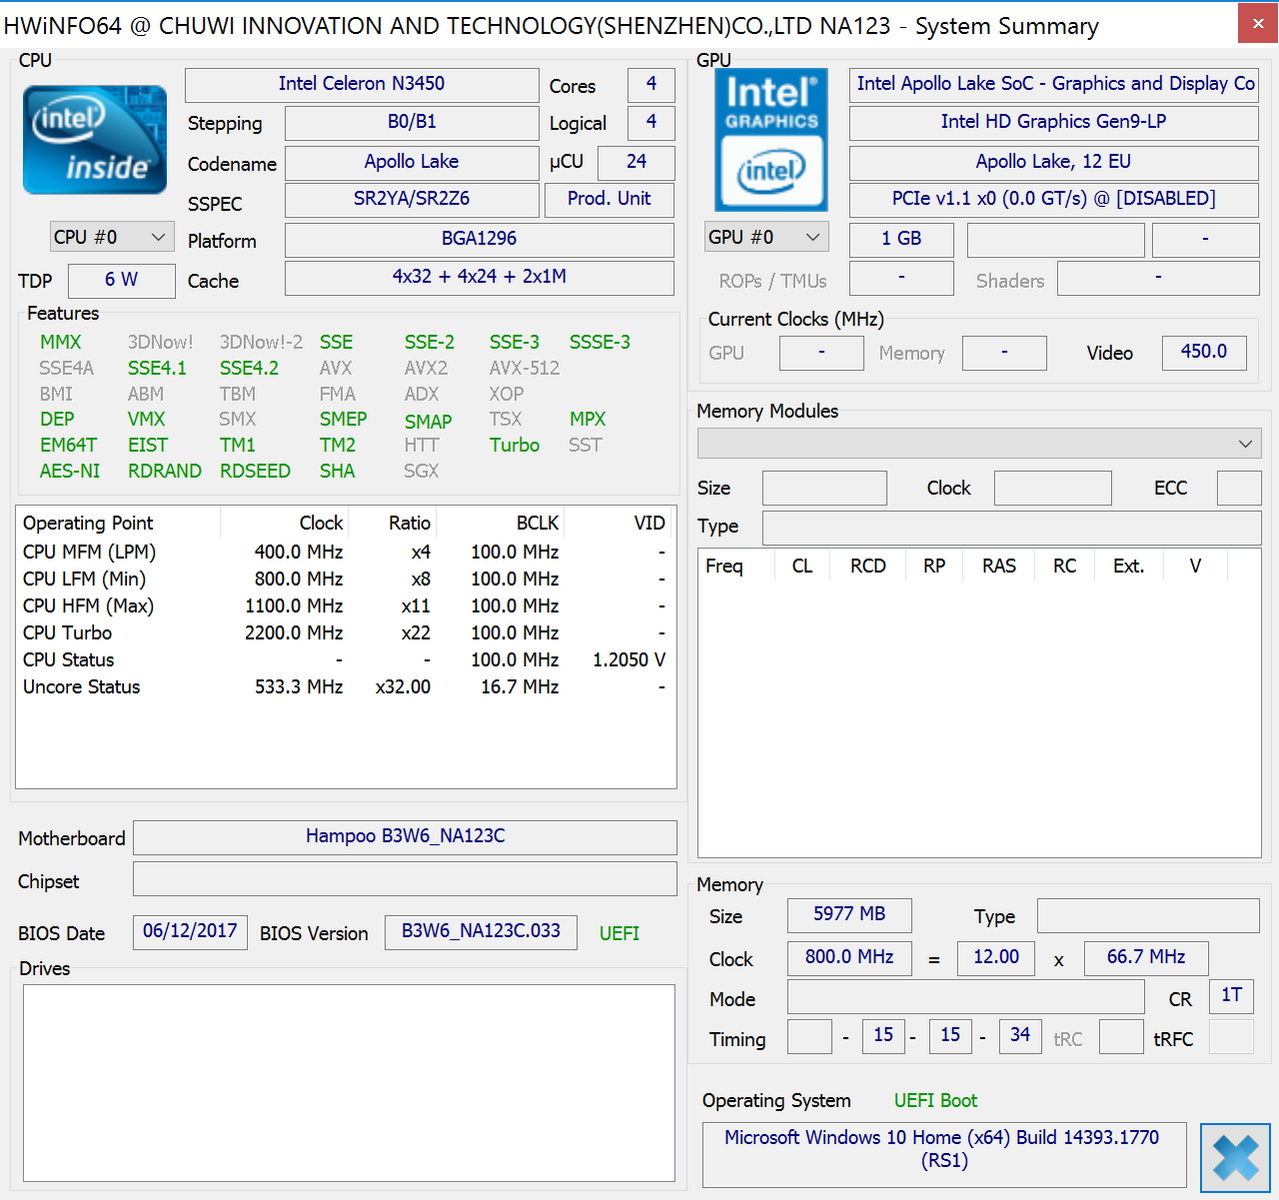
Task: Click the empty Drives list box
Action: point(349,1083)
